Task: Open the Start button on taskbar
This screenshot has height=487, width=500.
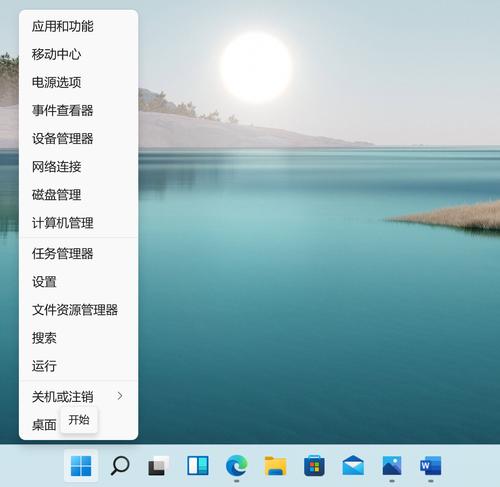Action: click(x=81, y=466)
